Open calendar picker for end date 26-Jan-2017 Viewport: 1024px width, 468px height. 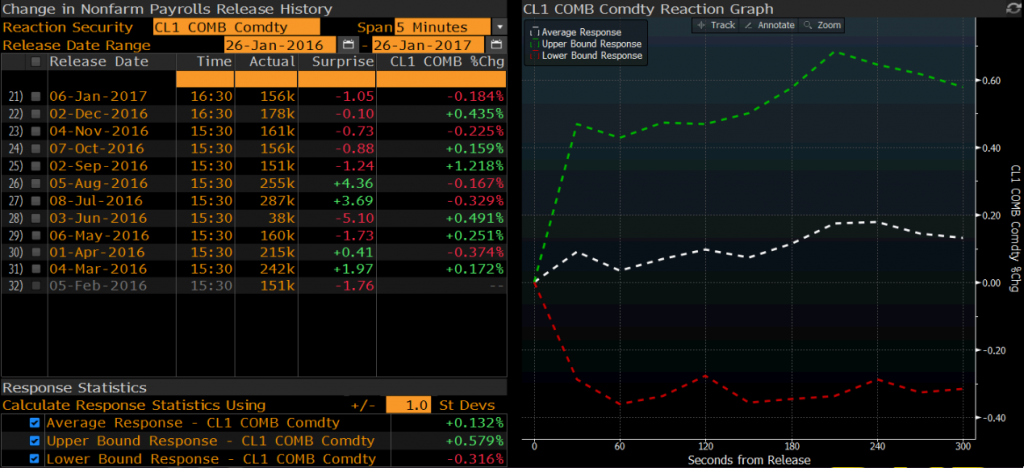pos(497,45)
